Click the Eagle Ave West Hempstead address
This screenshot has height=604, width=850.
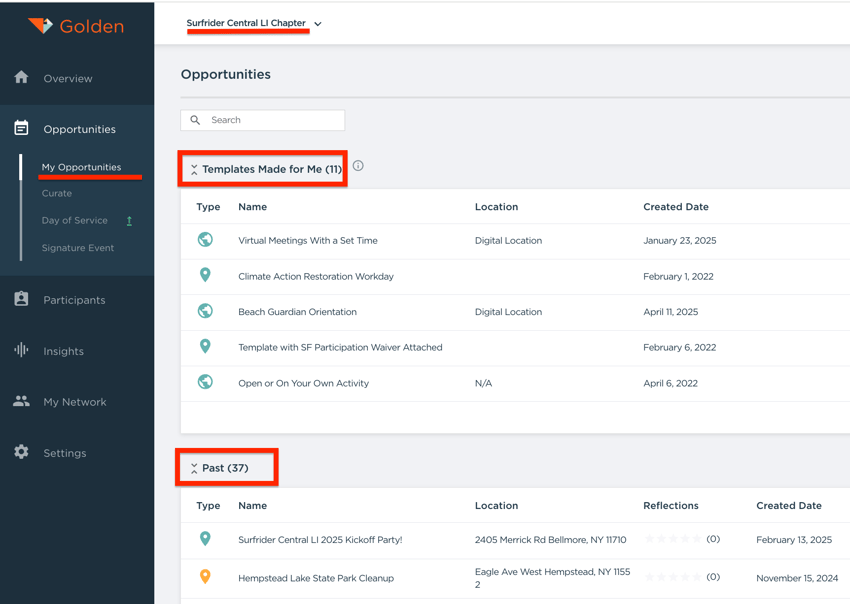point(553,578)
